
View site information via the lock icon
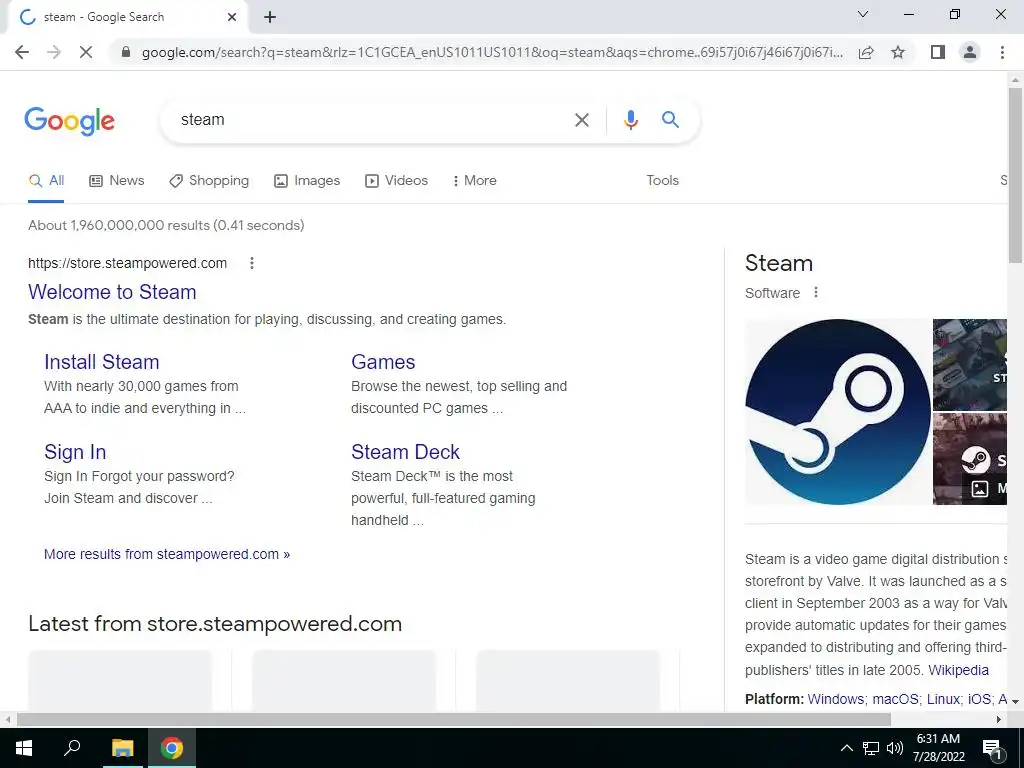click(126, 52)
